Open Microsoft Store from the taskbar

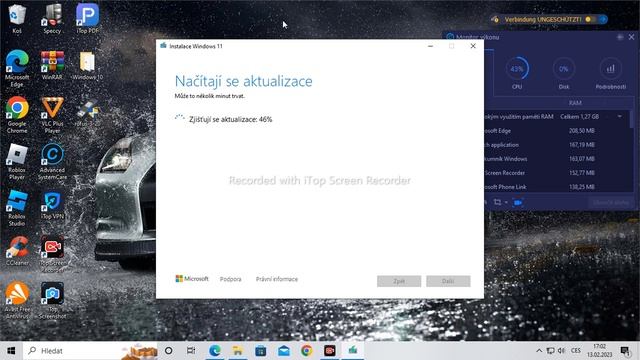tap(260, 351)
